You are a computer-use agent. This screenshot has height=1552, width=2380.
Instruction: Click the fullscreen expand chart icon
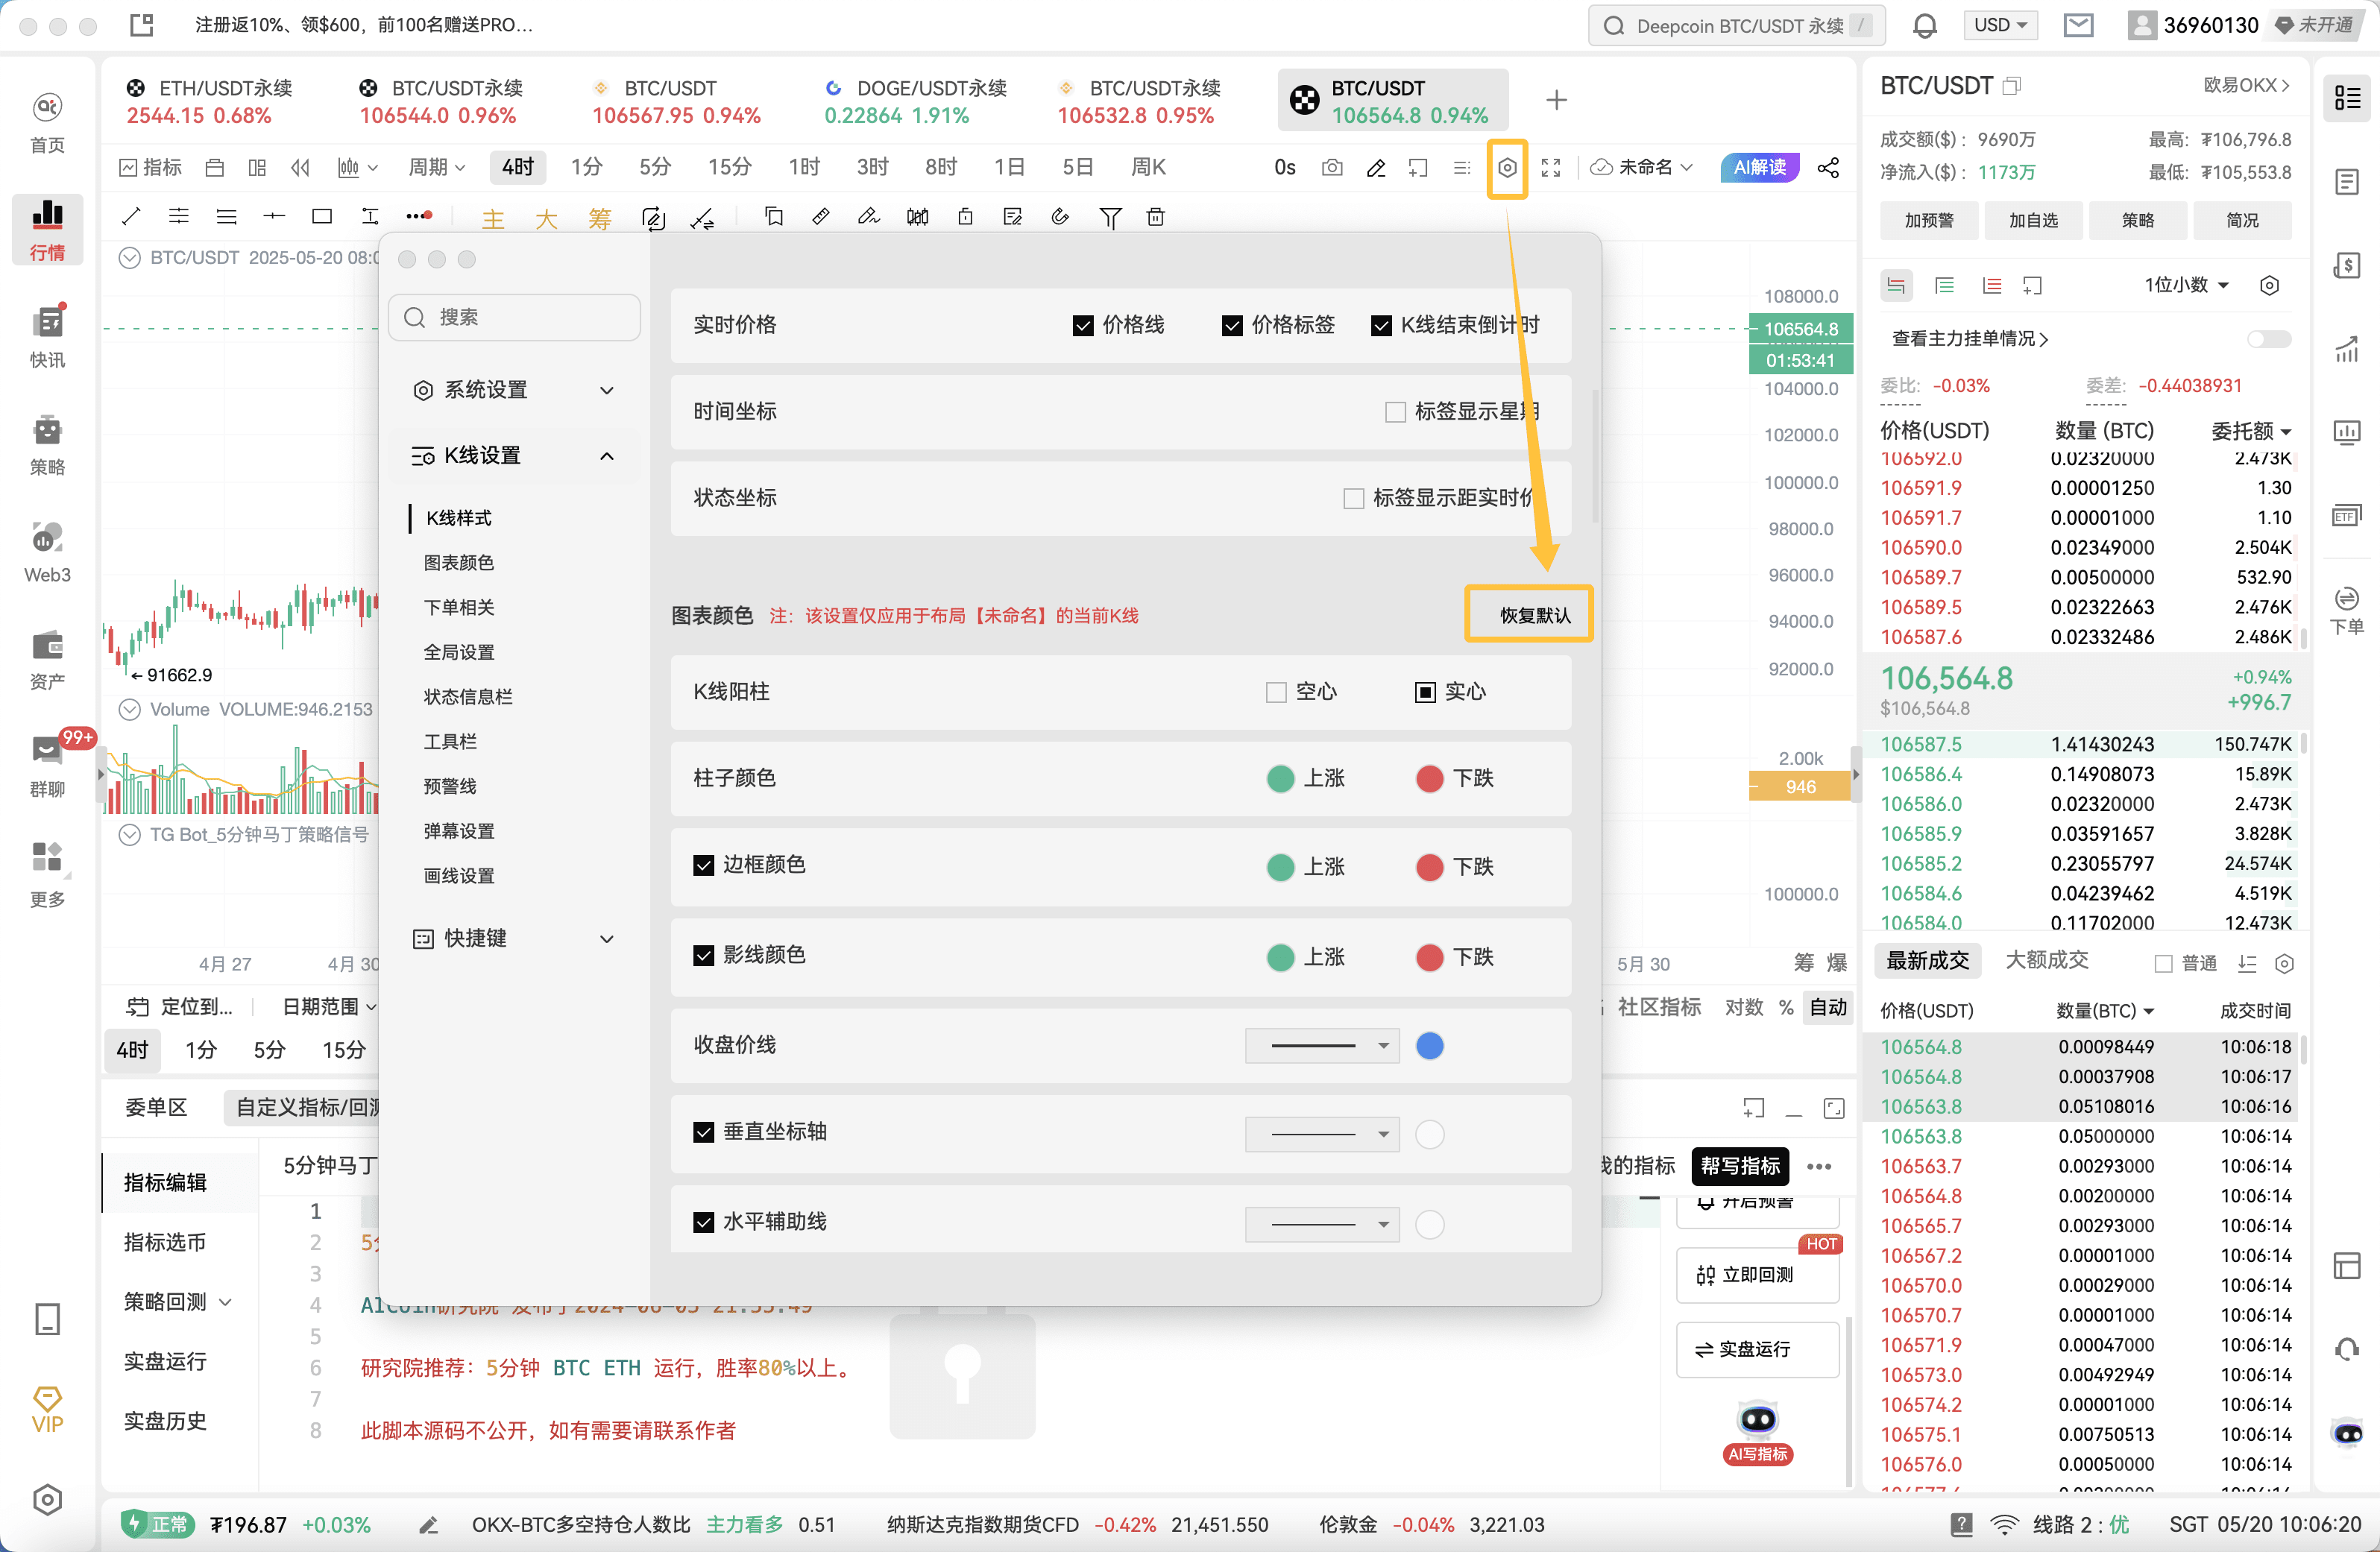[x=1551, y=167]
